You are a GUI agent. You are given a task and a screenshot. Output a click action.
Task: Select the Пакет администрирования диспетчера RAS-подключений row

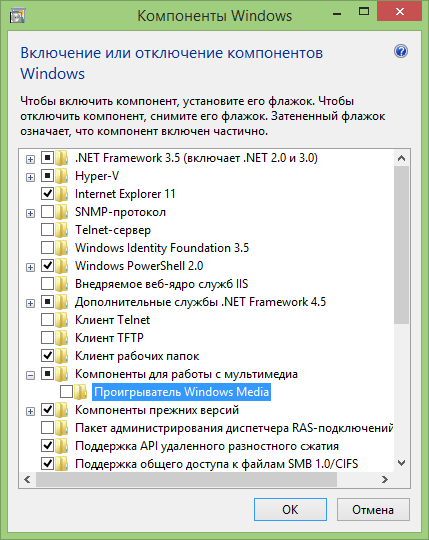[234, 428]
